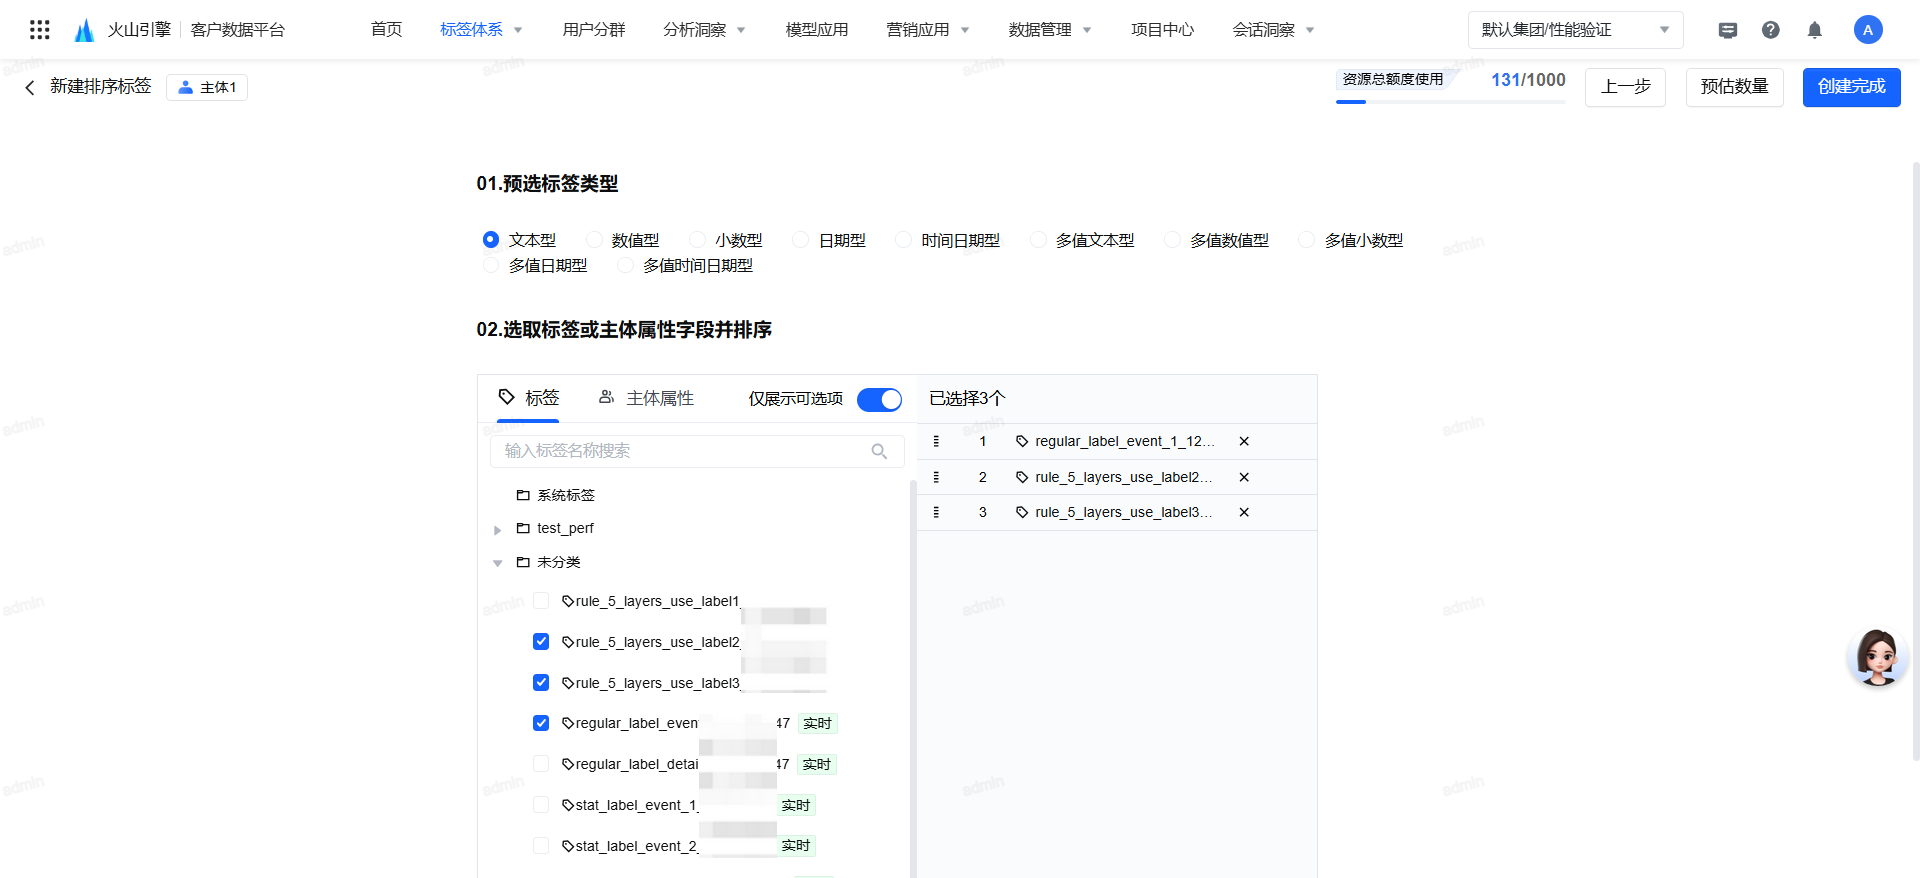Image resolution: width=1920 pixels, height=878 pixels.
Task: Open the 用户分群 menu item
Action: point(593,30)
